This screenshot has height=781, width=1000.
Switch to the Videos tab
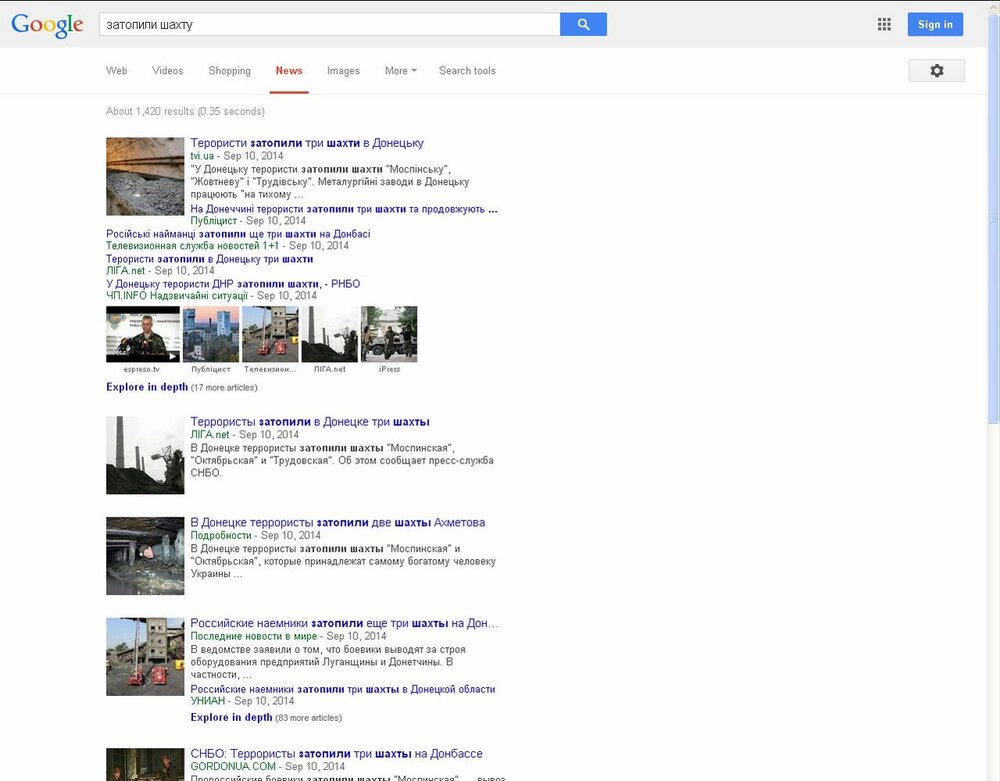click(x=167, y=70)
